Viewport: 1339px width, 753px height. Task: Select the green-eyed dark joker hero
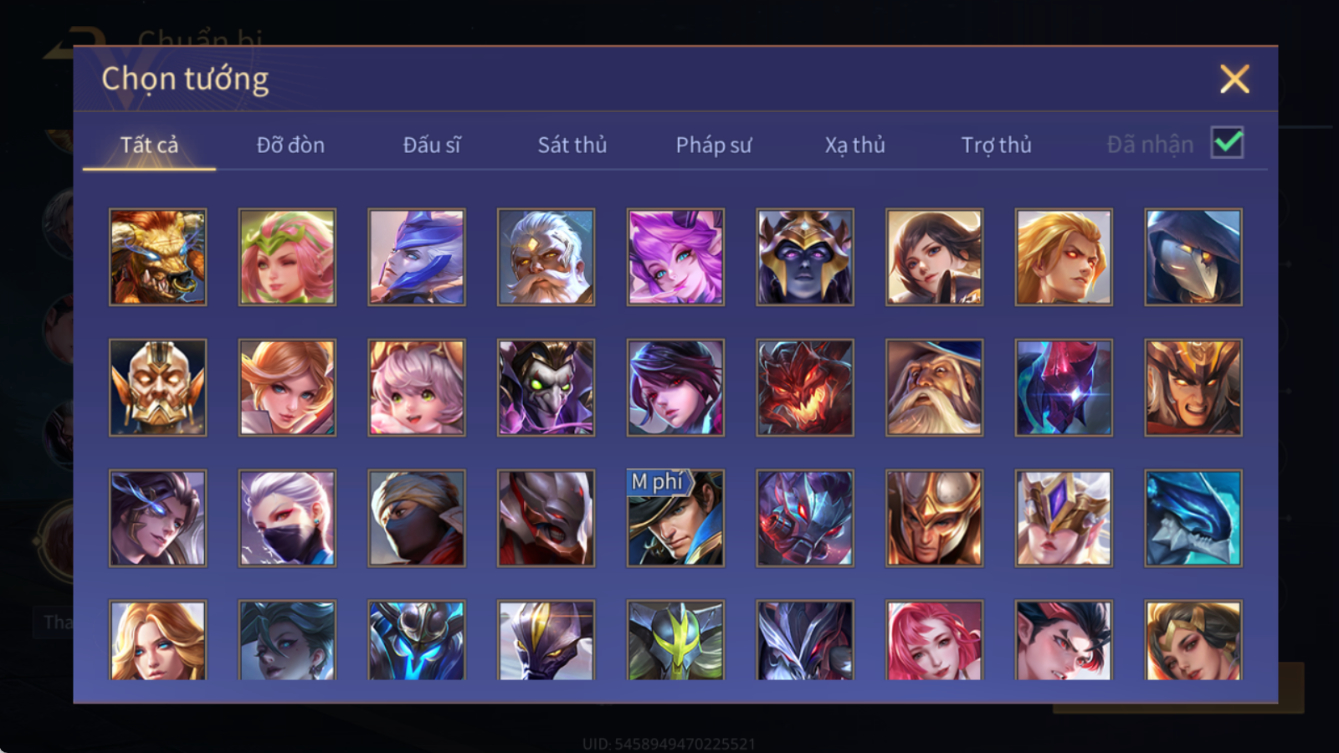(x=546, y=388)
